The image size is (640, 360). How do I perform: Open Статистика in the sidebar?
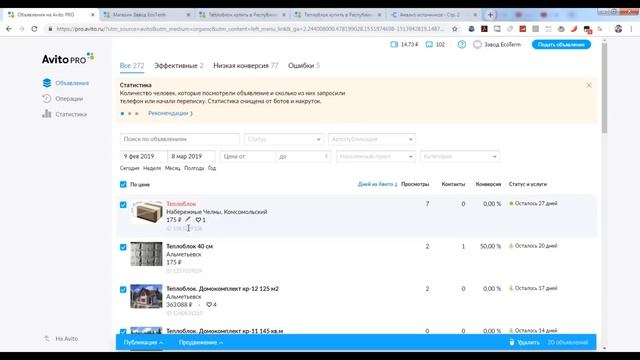[64, 114]
